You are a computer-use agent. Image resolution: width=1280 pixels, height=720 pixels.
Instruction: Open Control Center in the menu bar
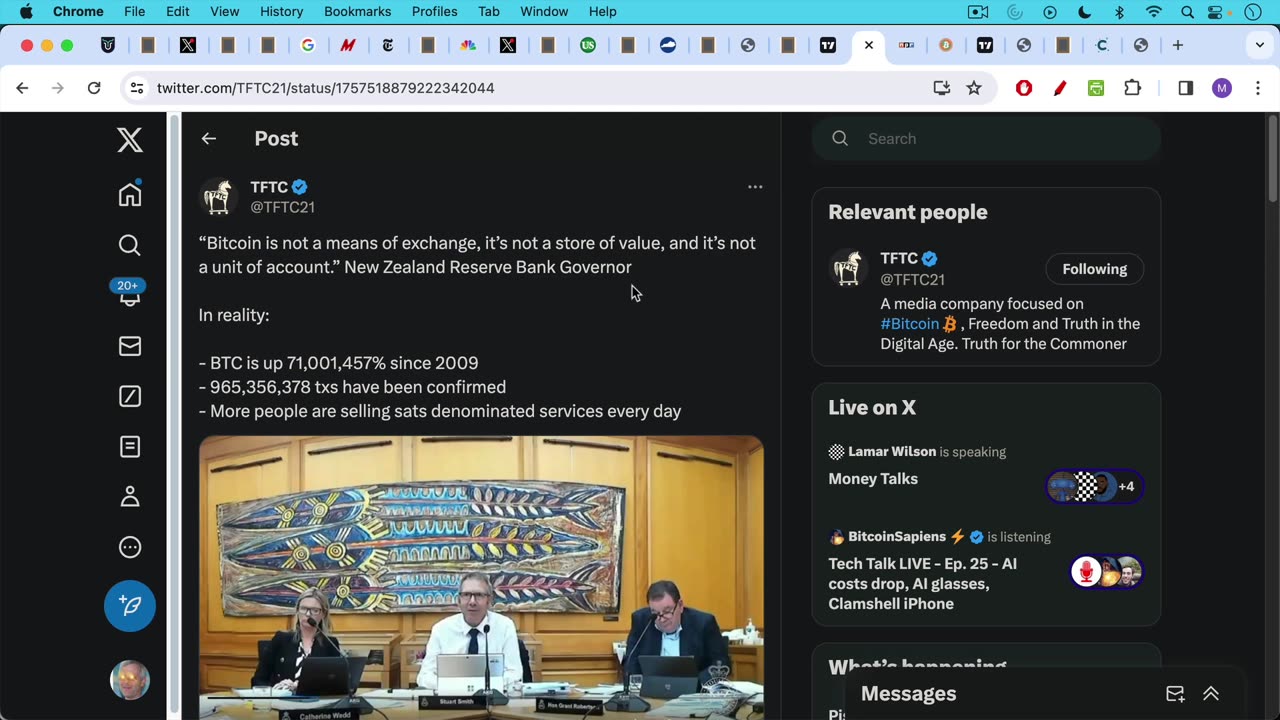pyautogui.click(x=1217, y=12)
